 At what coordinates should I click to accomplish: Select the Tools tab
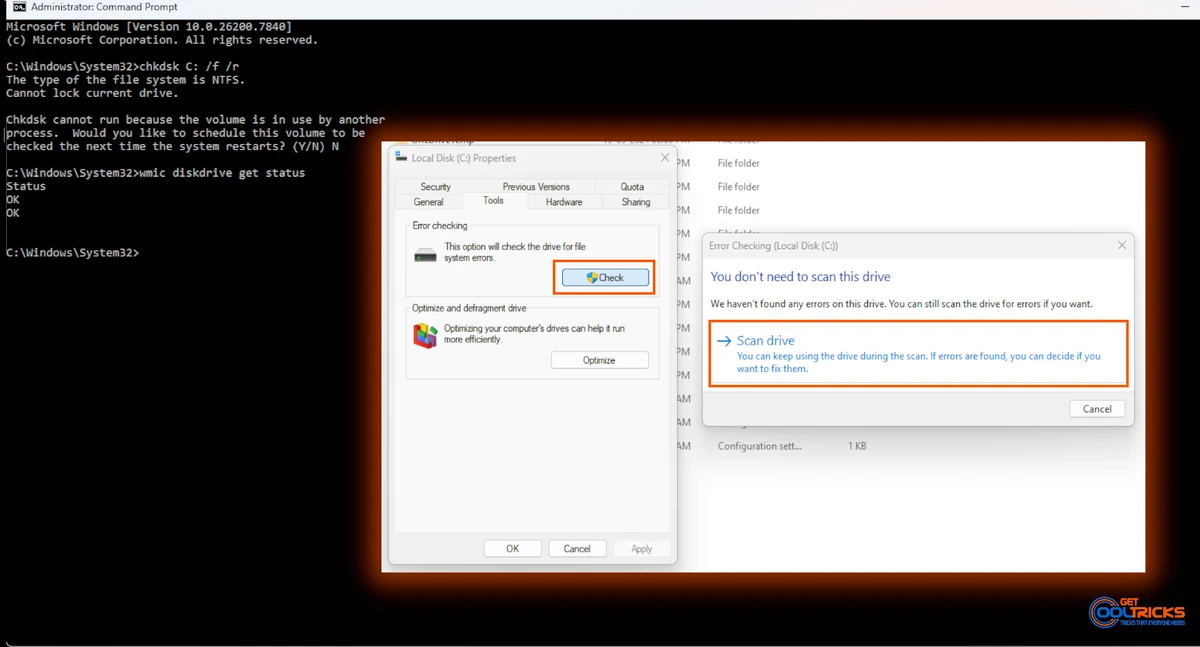493,201
